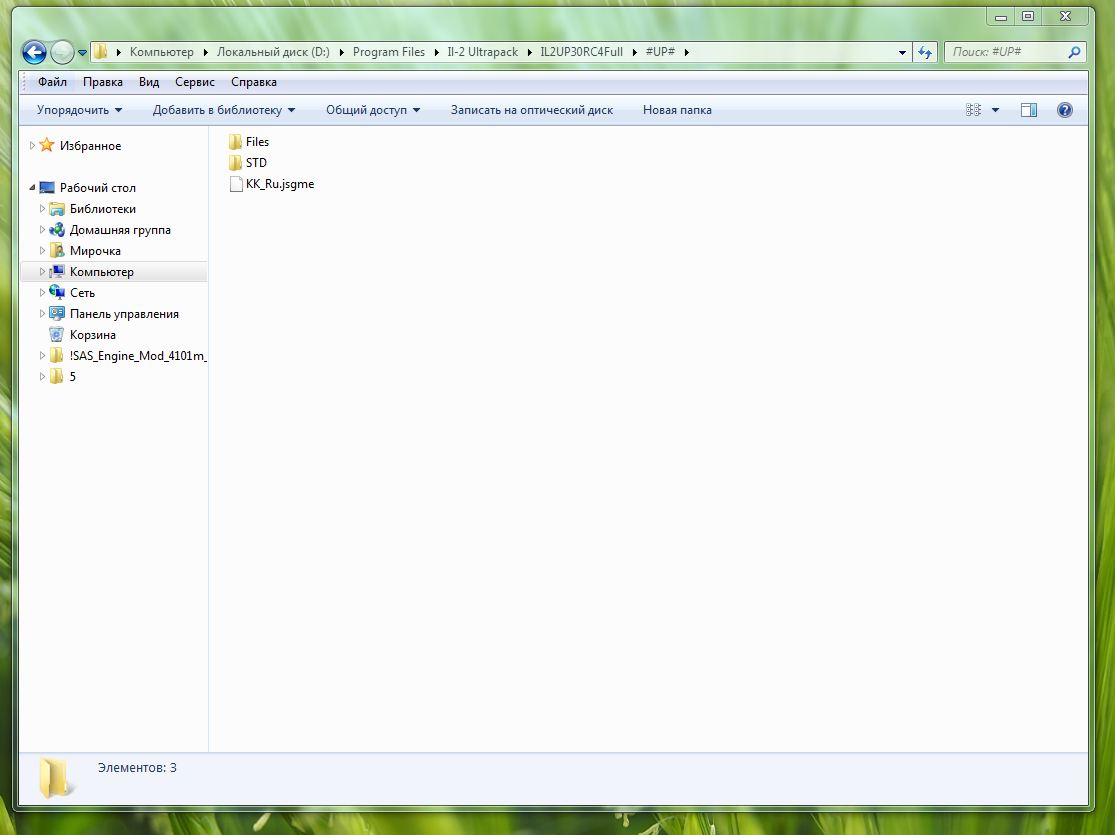Minimize the Explorer window
Image resolution: width=1115 pixels, height=835 pixels.
[1001, 16]
